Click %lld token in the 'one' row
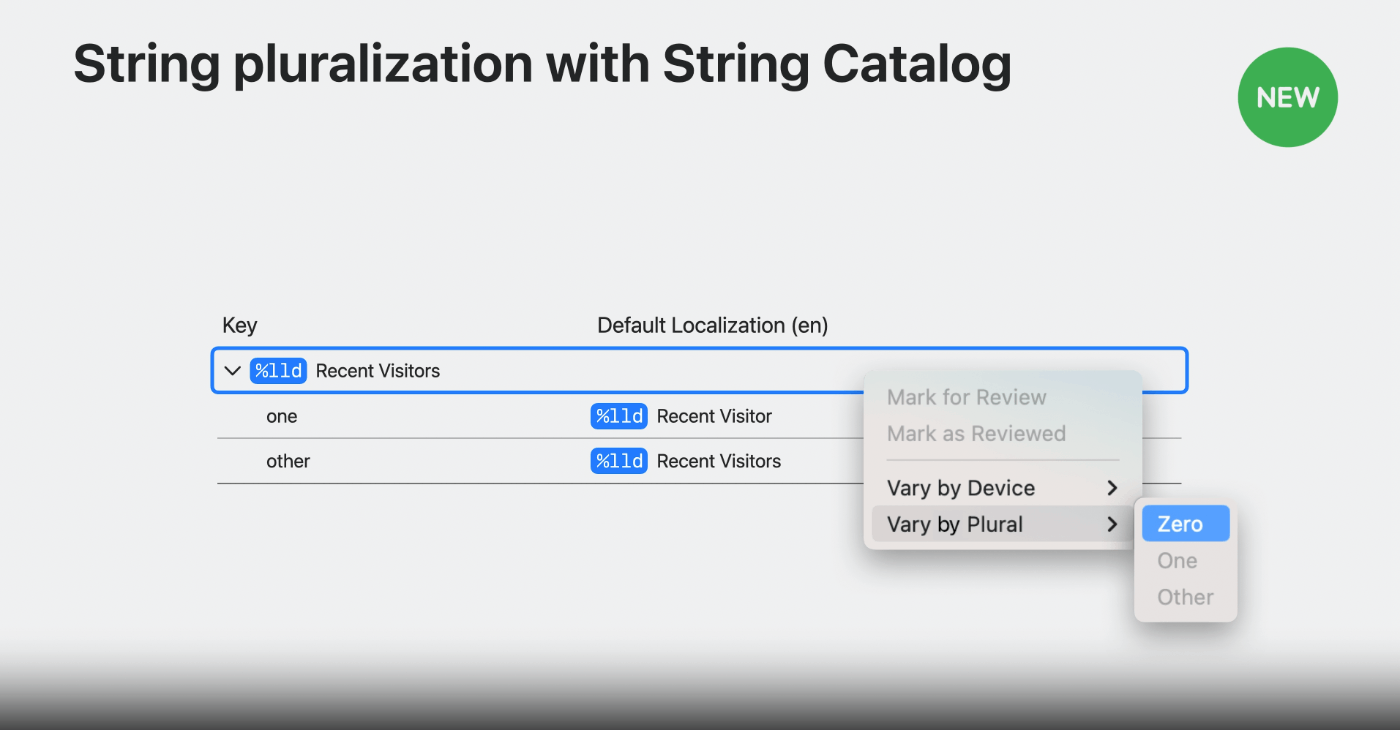 tap(619, 416)
